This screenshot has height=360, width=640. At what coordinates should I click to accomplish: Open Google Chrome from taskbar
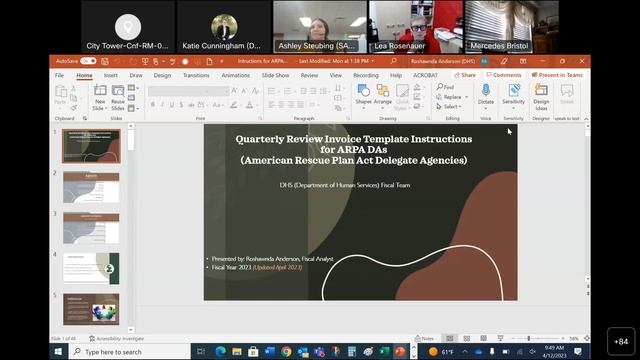[x=286, y=351]
